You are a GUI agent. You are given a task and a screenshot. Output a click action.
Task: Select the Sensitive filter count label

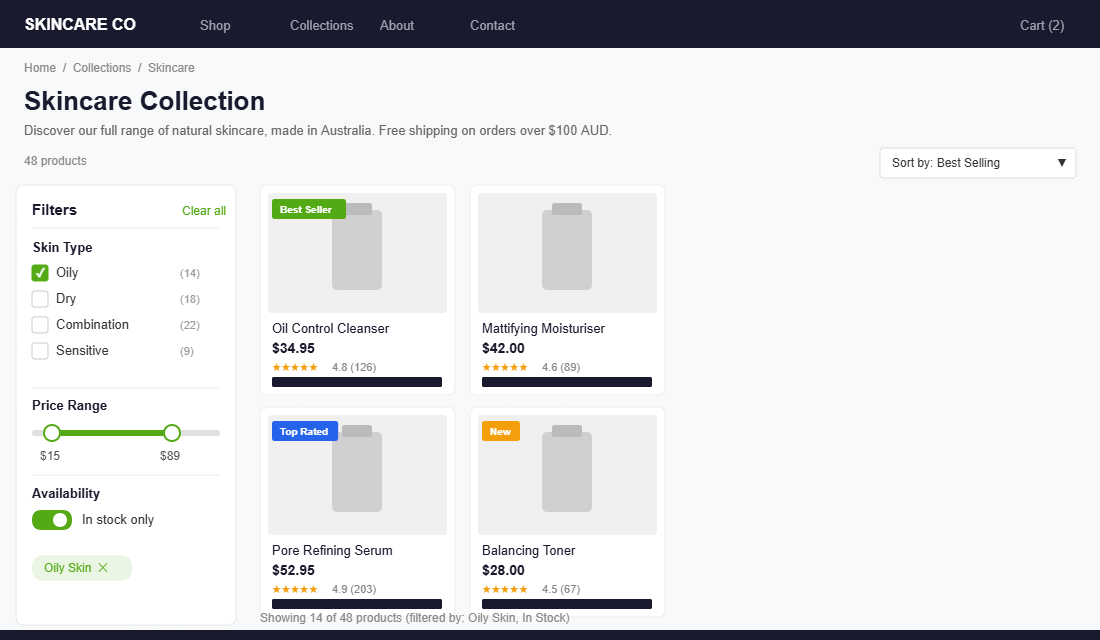pyautogui.click(x=186, y=350)
